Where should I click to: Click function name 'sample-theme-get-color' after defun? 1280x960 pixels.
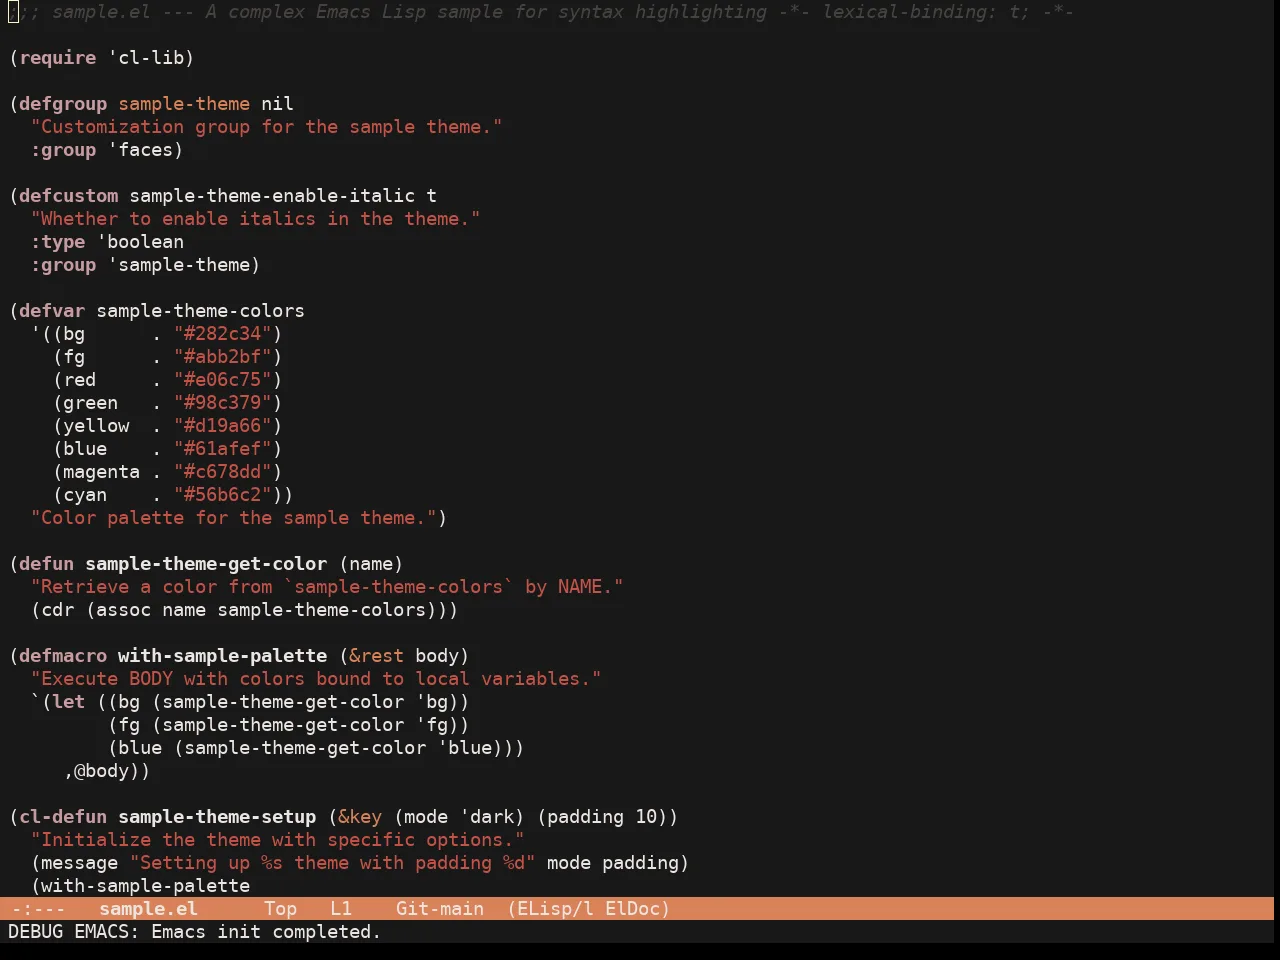[206, 564]
